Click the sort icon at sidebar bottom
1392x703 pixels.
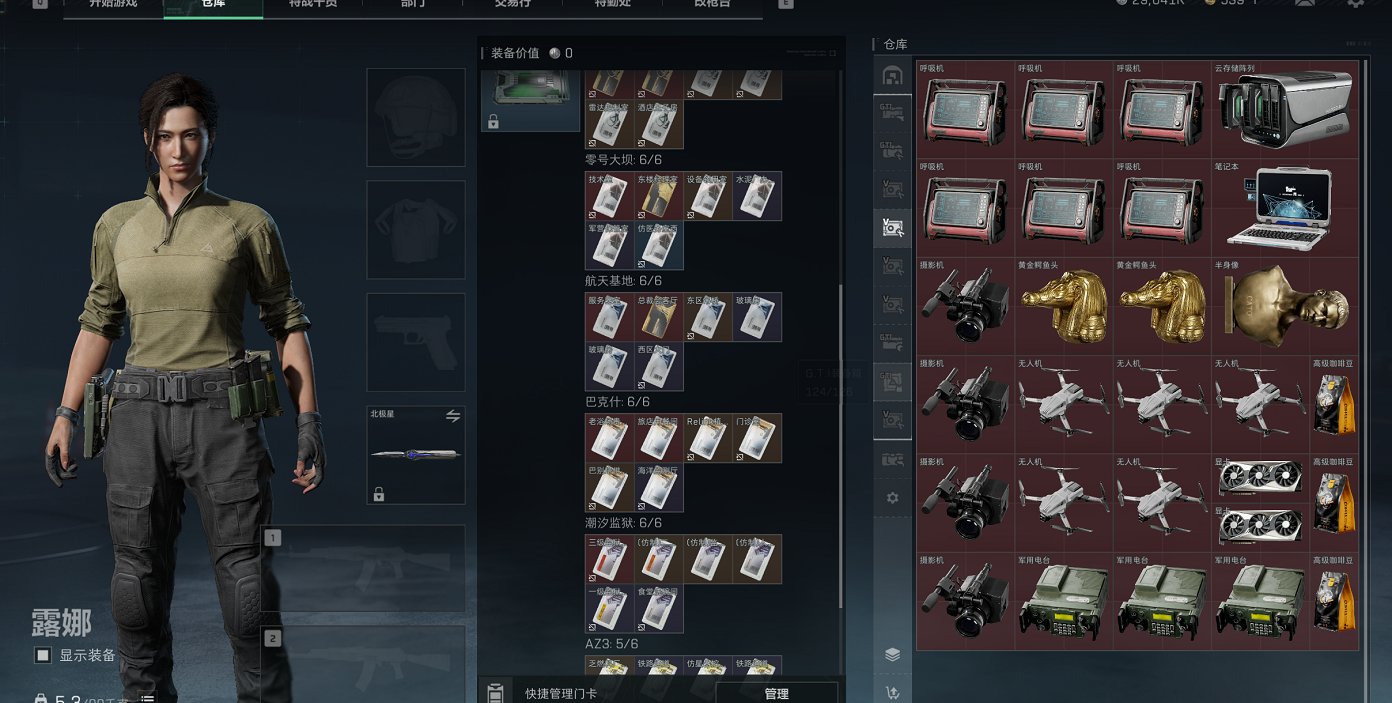point(892,692)
